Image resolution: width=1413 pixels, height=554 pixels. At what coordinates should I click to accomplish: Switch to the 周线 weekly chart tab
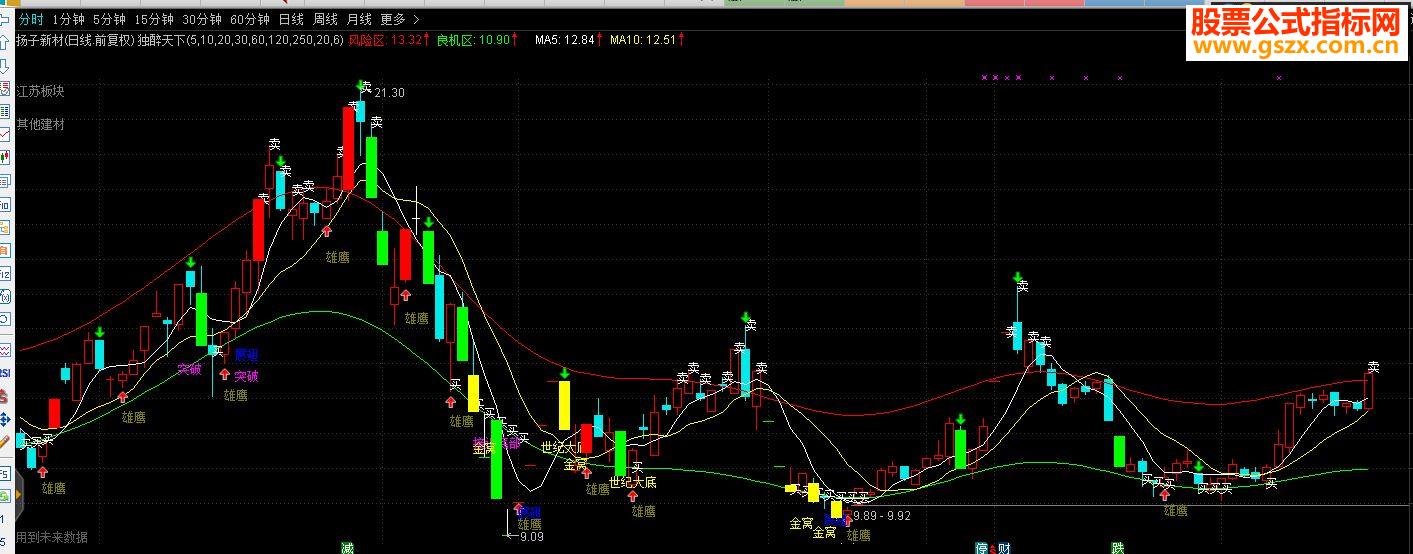coord(325,19)
